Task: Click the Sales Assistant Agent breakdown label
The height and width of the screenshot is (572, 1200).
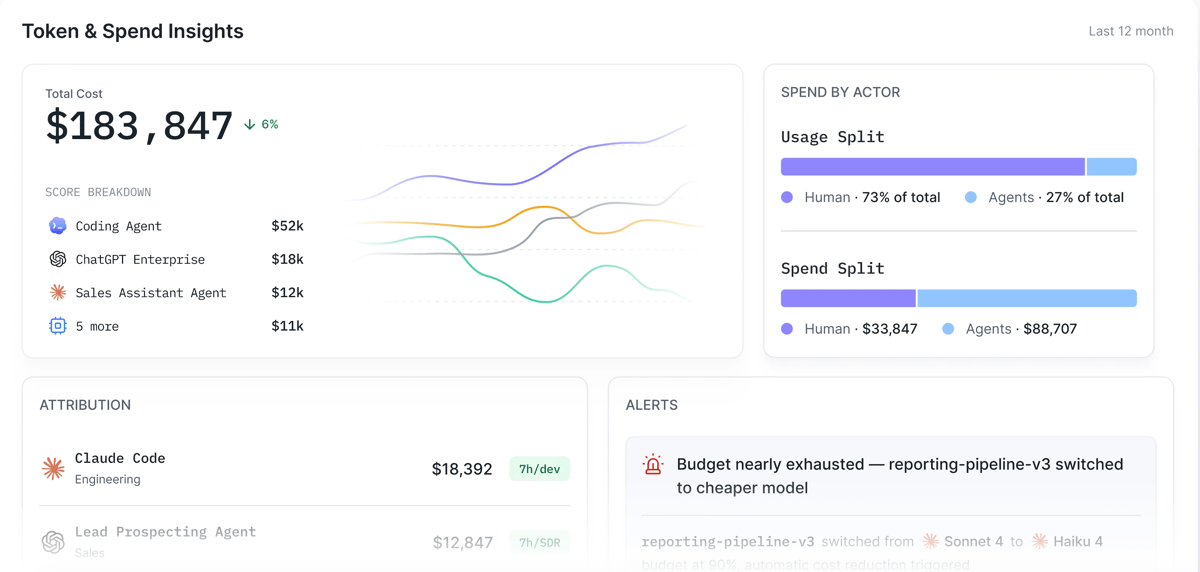Action: click(151, 293)
